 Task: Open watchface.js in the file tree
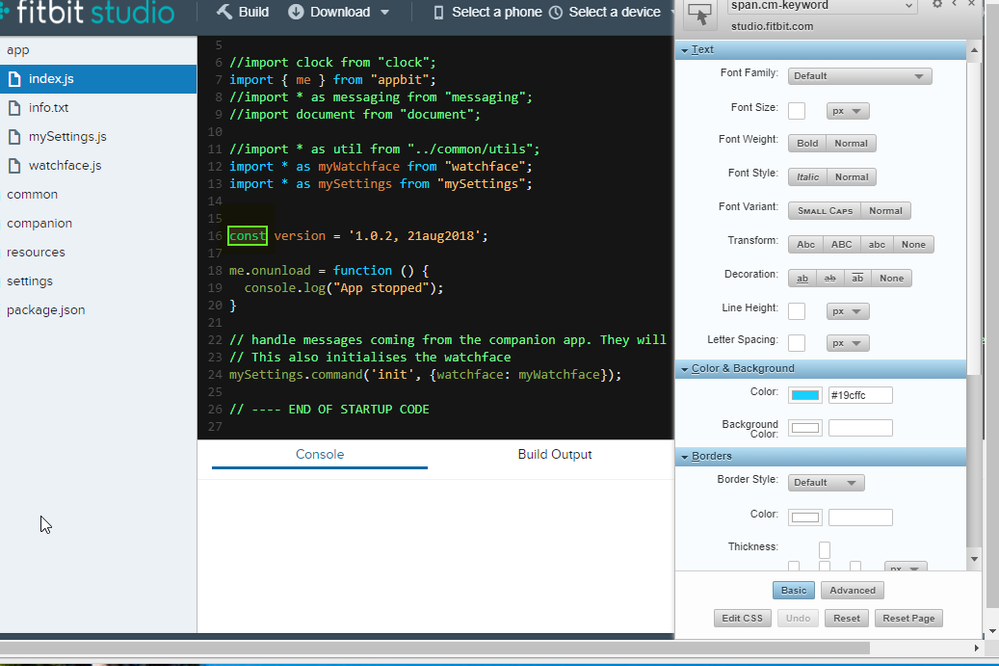coord(65,165)
